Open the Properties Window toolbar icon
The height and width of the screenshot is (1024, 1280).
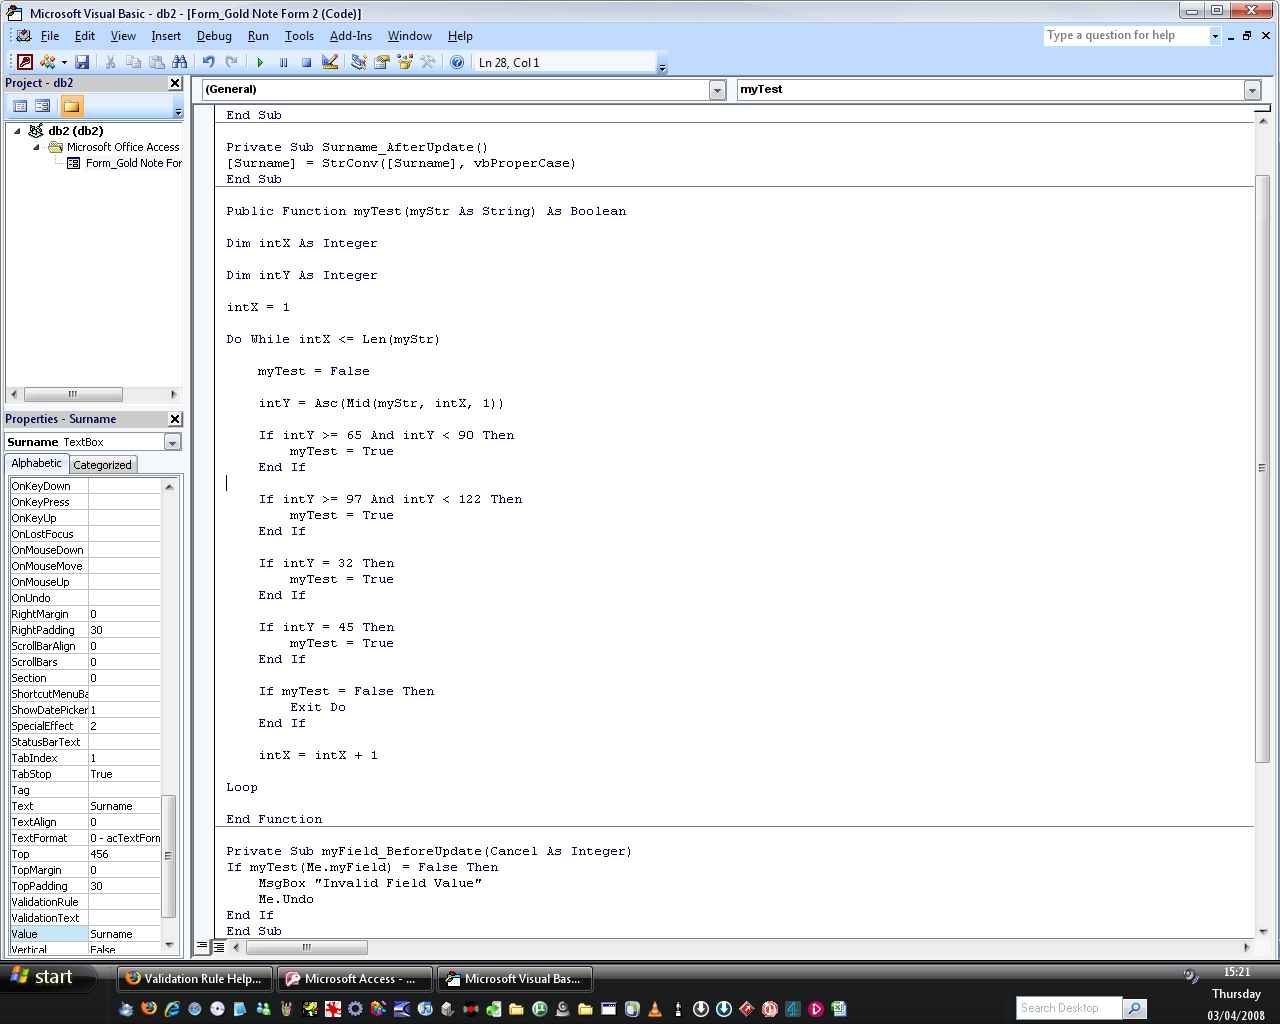click(381, 62)
